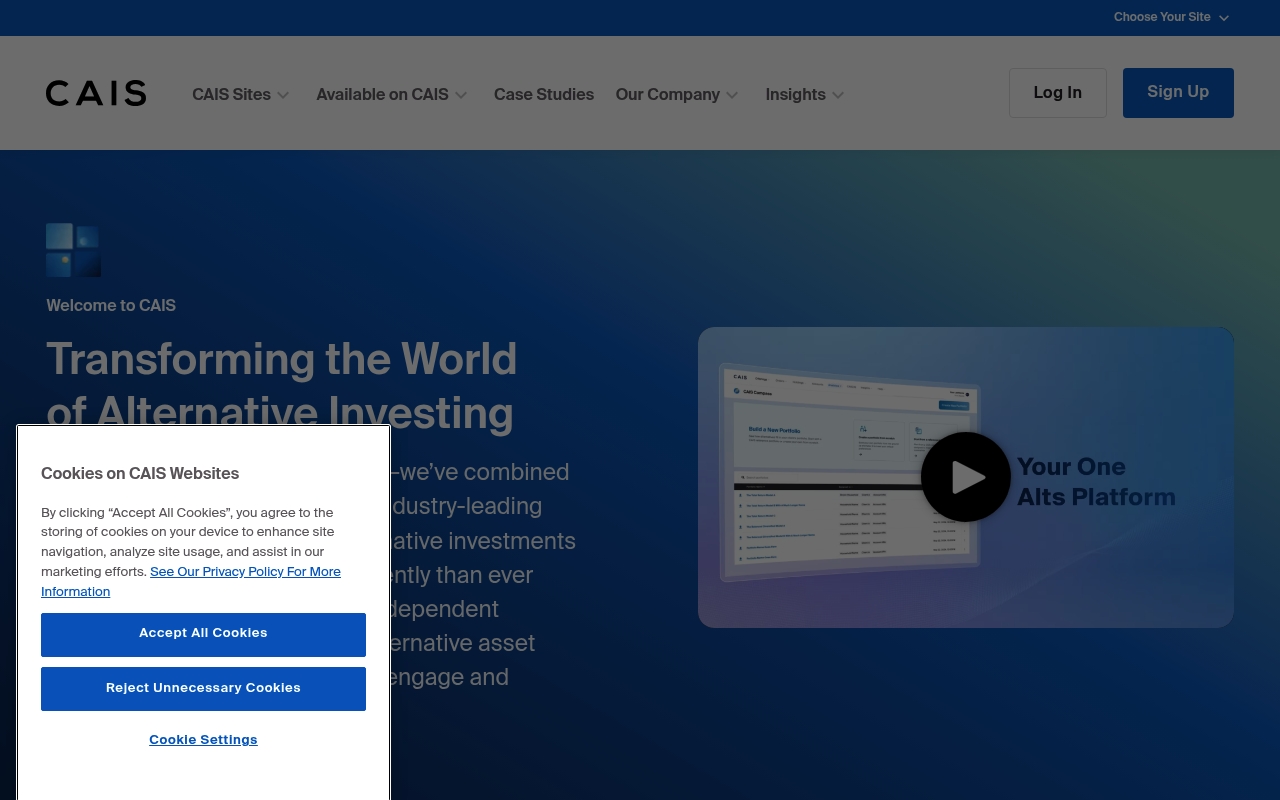1280x800 pixels.
Task: Click the Log In button
Action: (1058, 93)
